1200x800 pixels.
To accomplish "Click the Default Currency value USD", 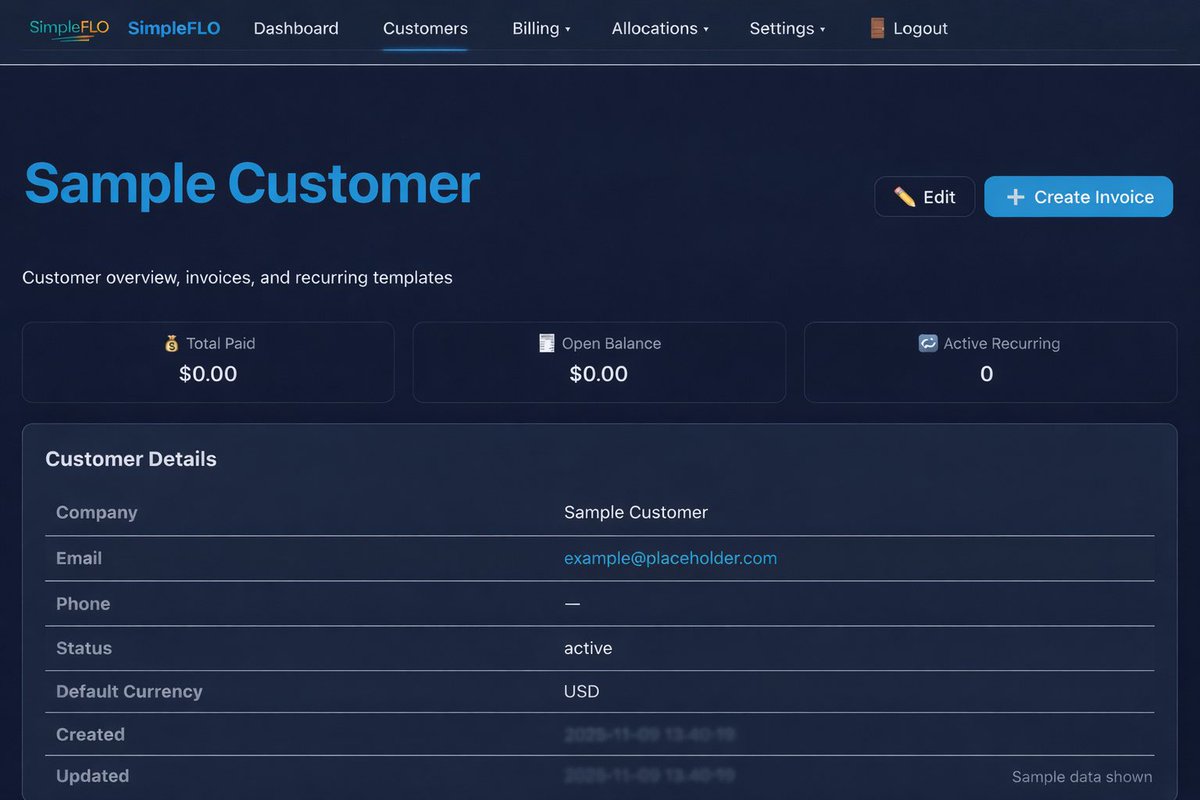I will pos(582,691).
